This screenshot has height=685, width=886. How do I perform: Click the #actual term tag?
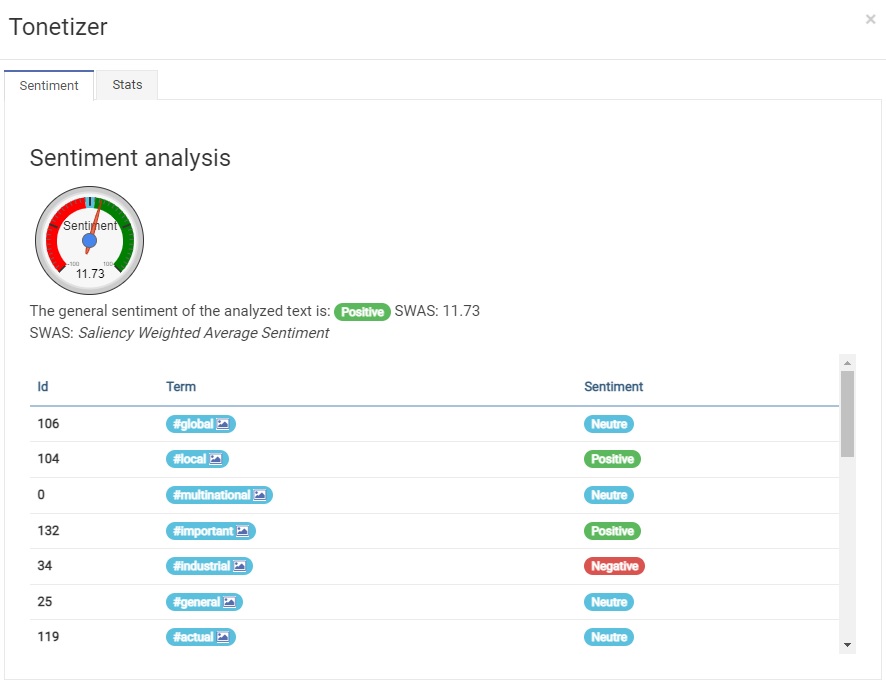[x=201, y=637]
